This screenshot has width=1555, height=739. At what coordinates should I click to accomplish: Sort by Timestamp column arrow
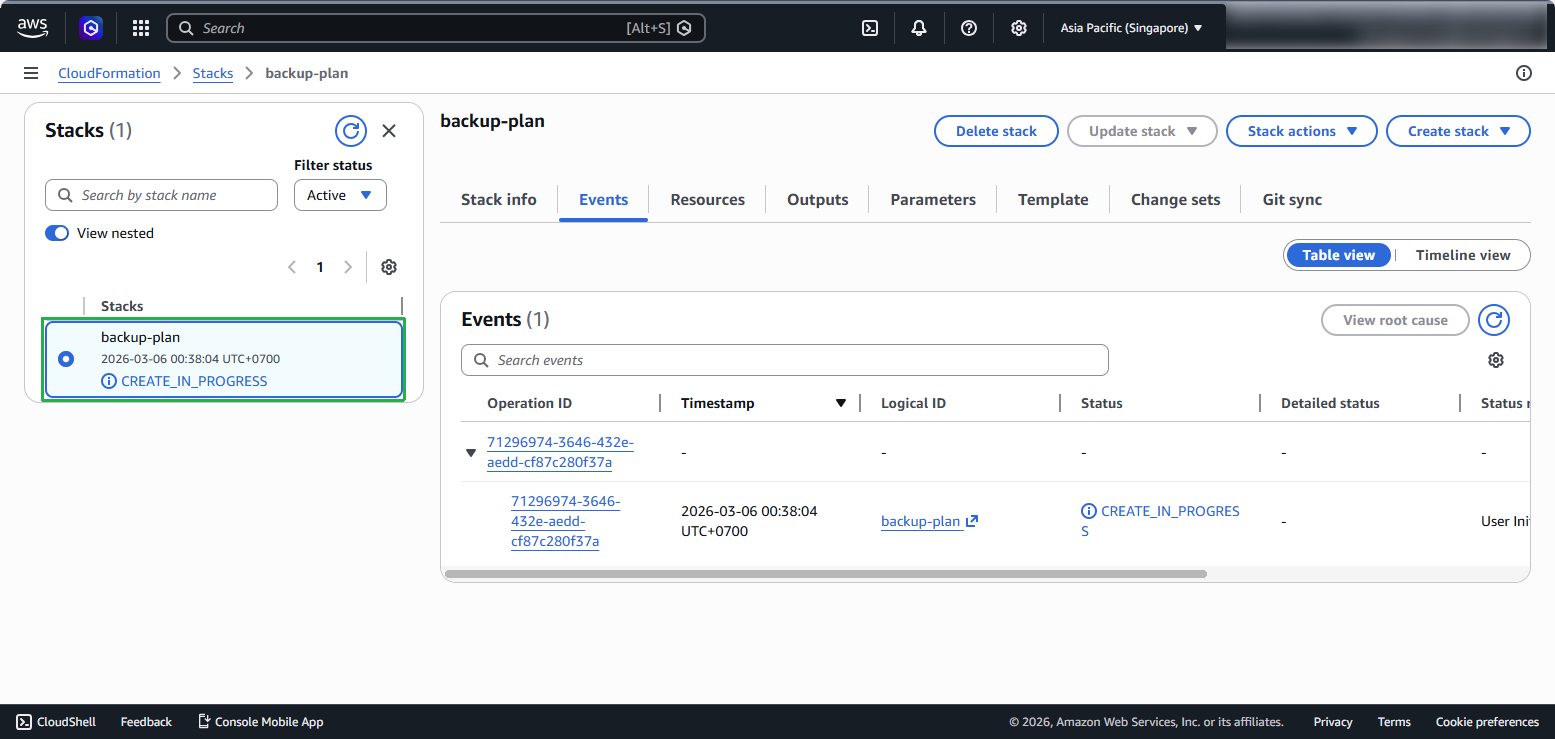click(841, 403)
